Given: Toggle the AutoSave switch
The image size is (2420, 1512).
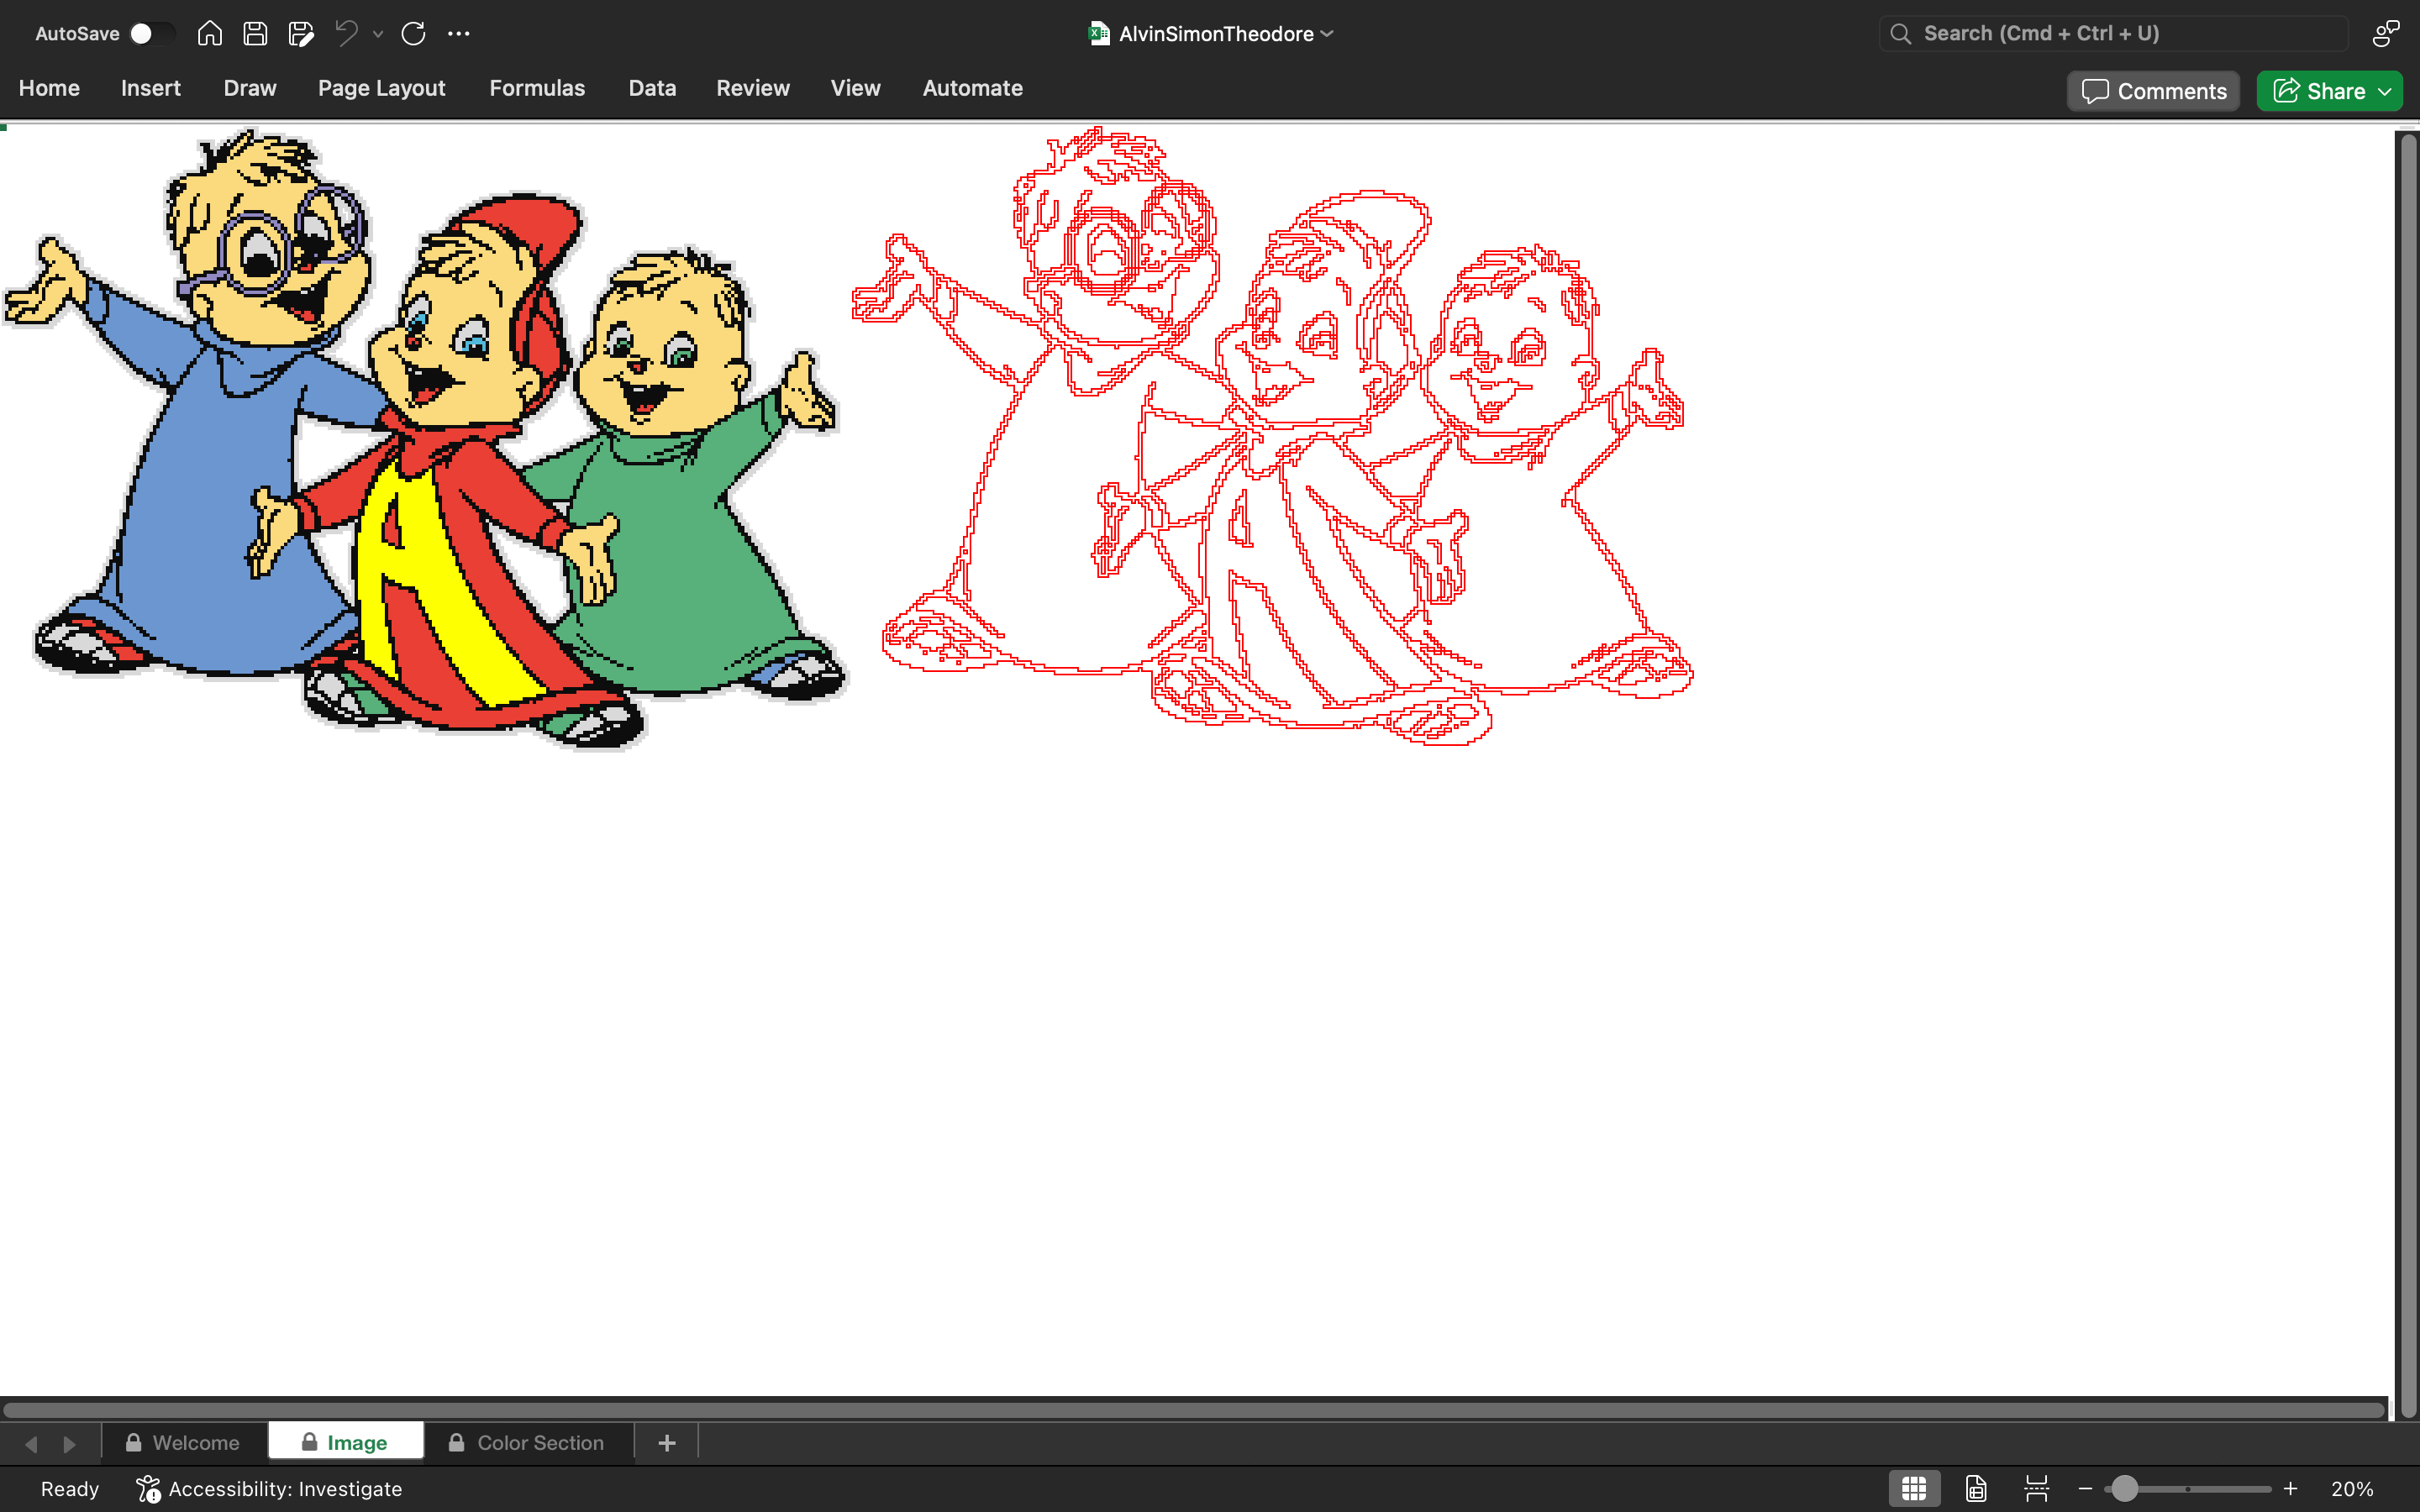Looking at the screenshot, I should (153, 34).
